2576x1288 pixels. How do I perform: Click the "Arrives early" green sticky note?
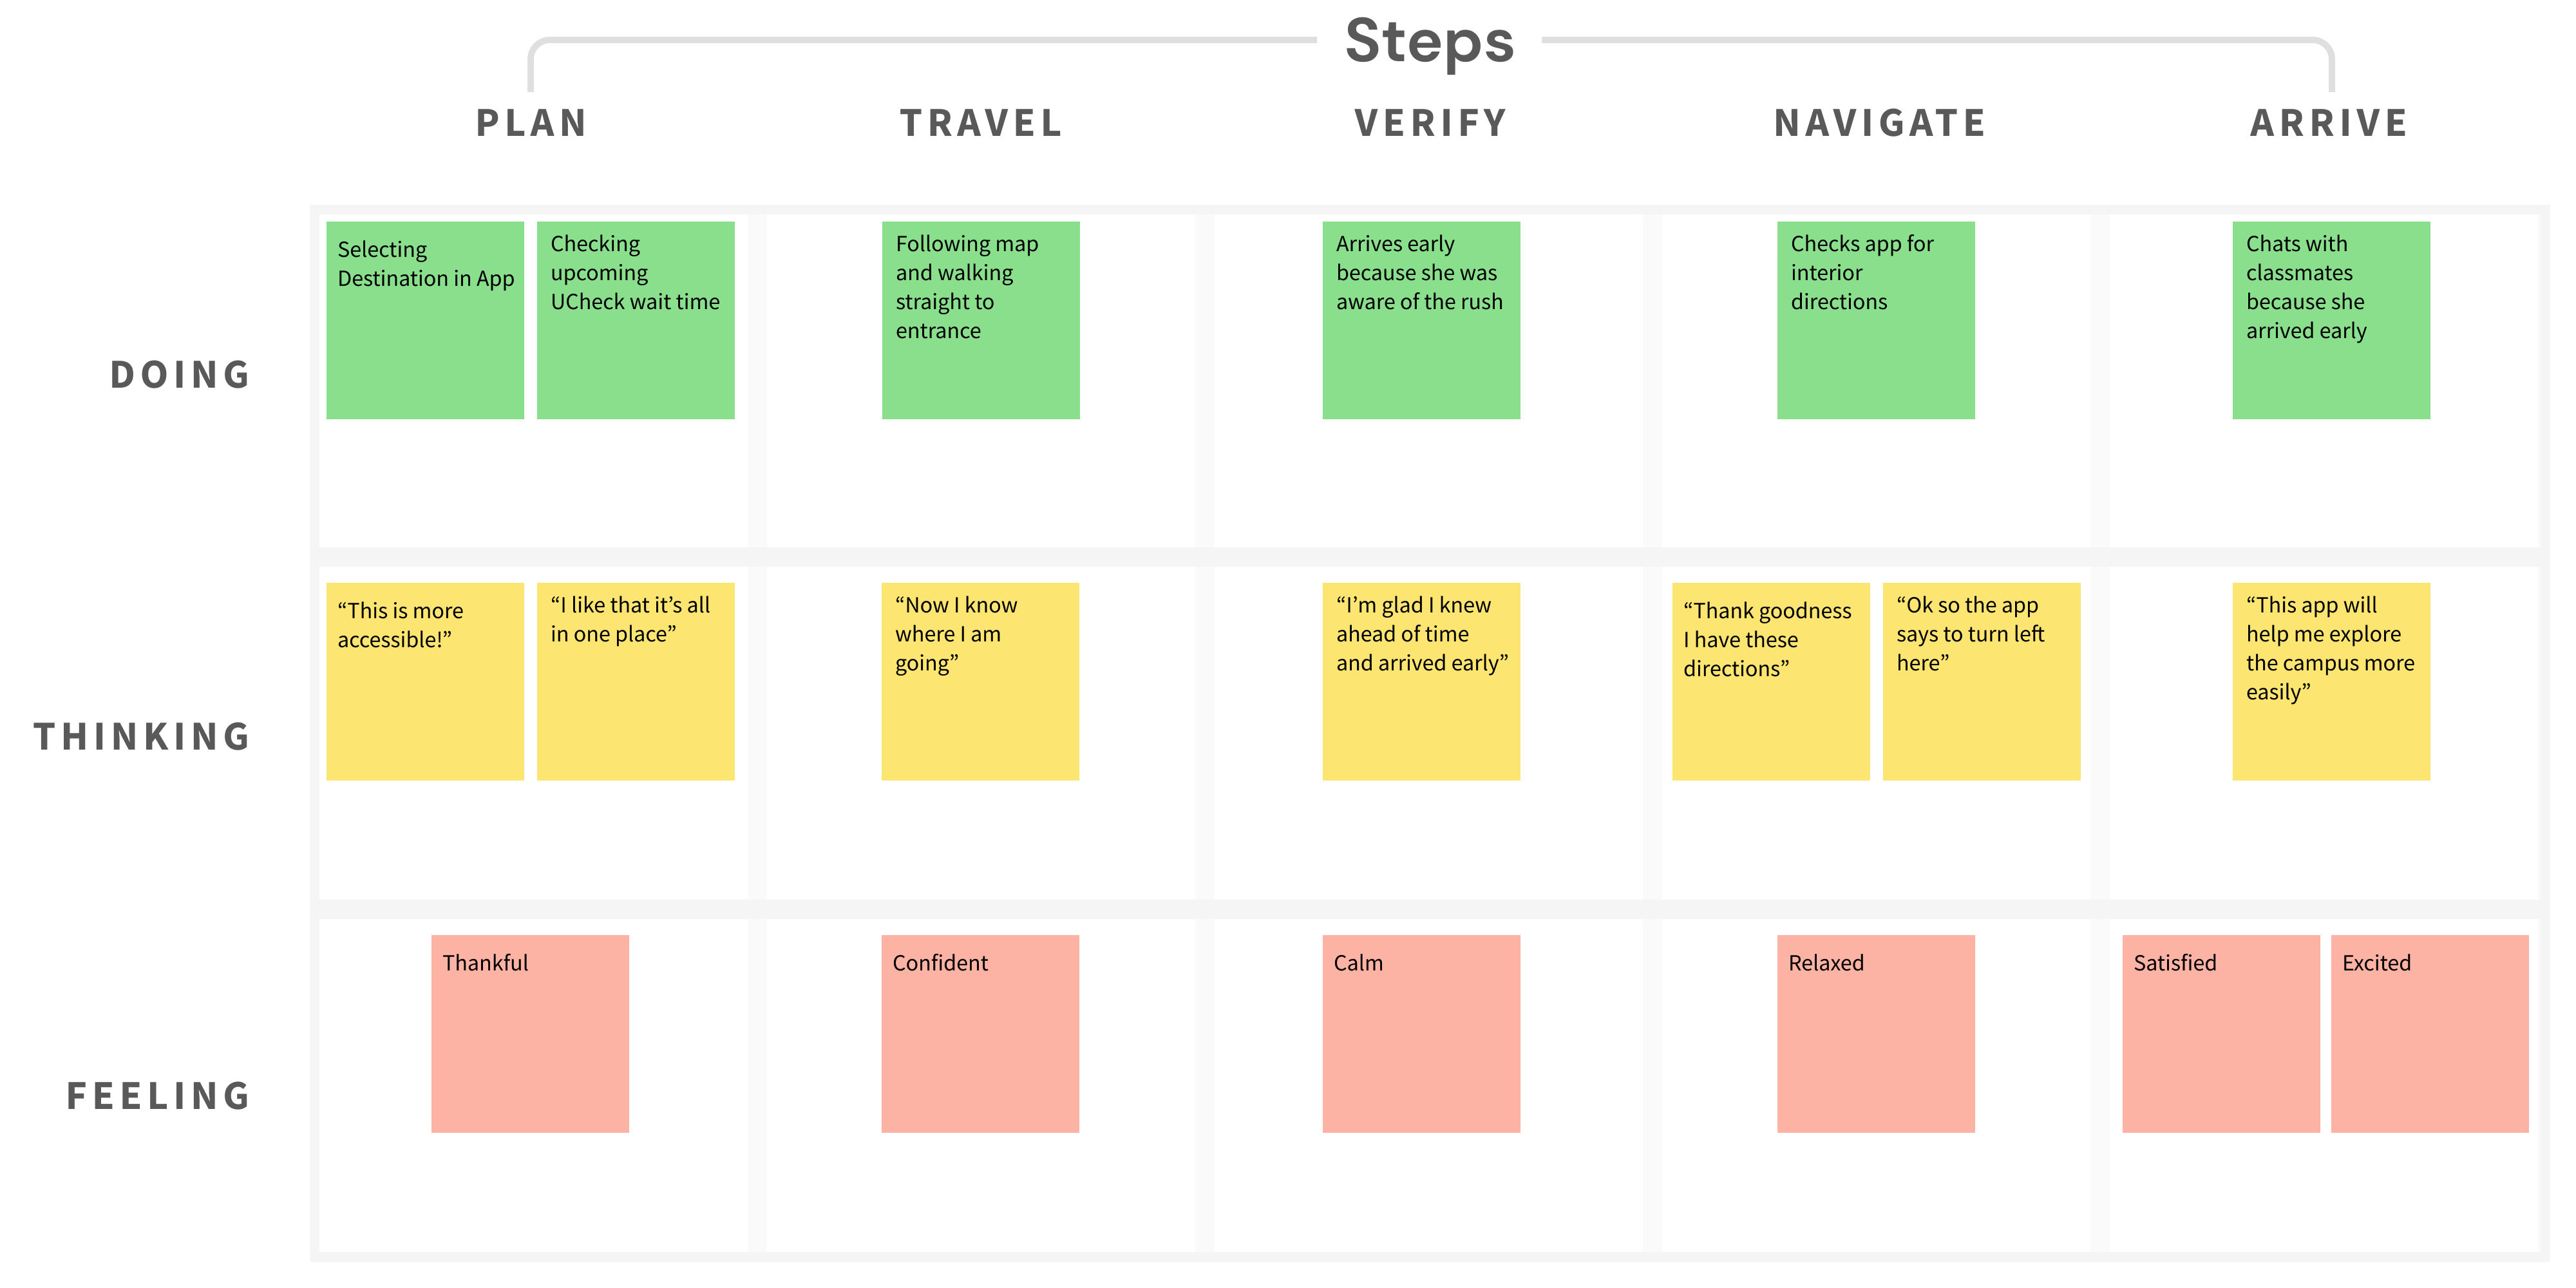pos(1421,320)
